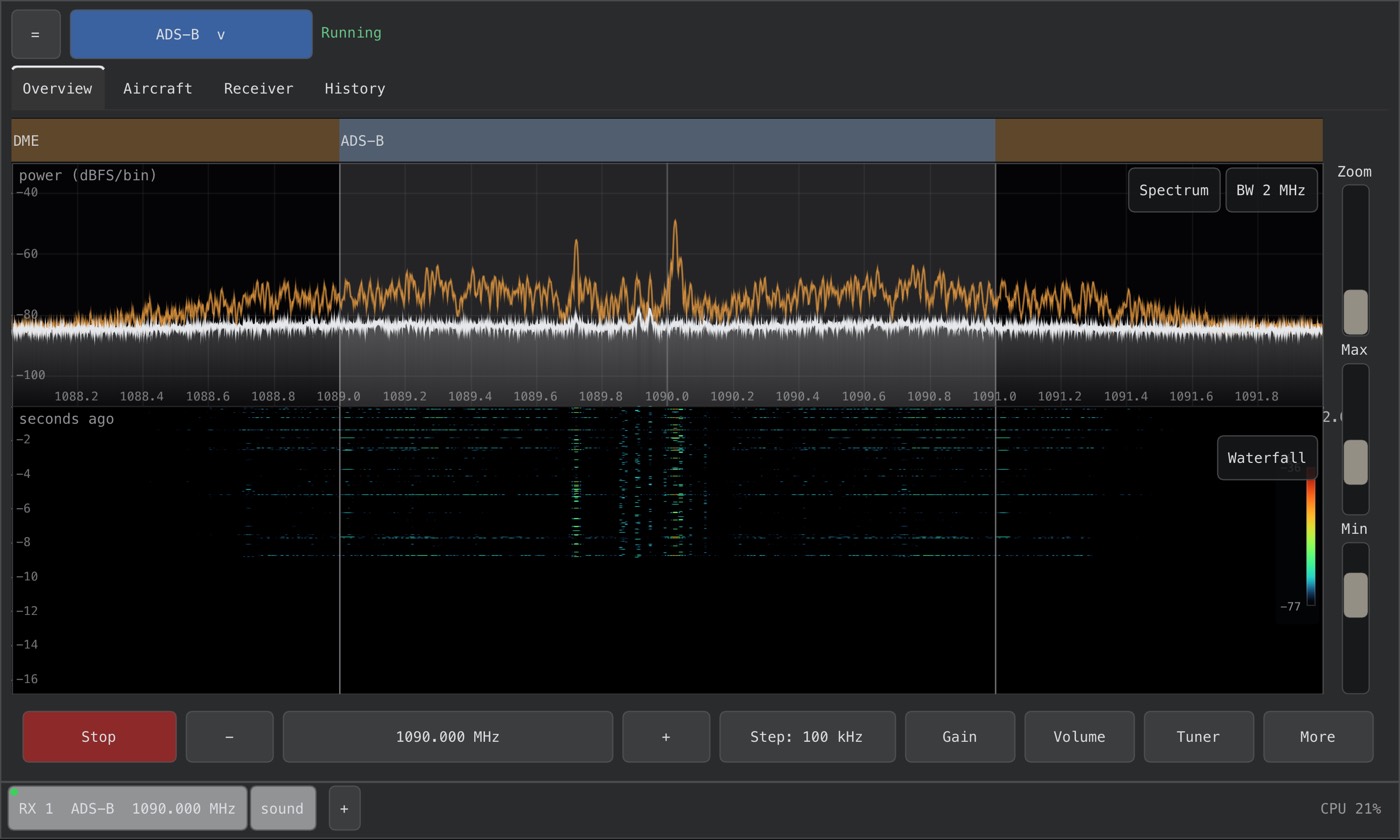Screen dimensions: 1400x840
Task: Select the ADS-B band segment
Action: click(x=667, y=140)
